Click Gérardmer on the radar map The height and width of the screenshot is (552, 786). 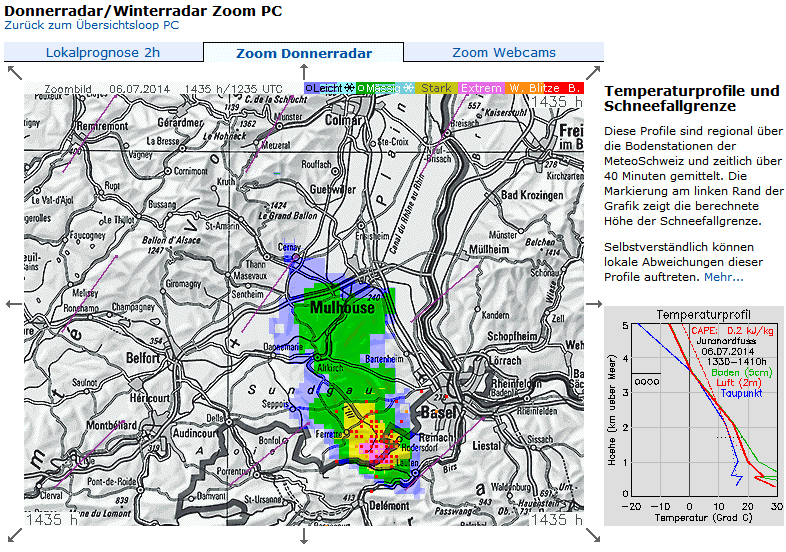(x=180, y=122)
